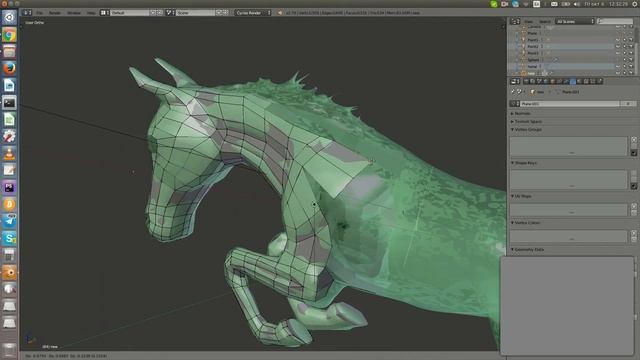Select the Modifiers properties tab icon
640x360 pixels.
[566, 81]
